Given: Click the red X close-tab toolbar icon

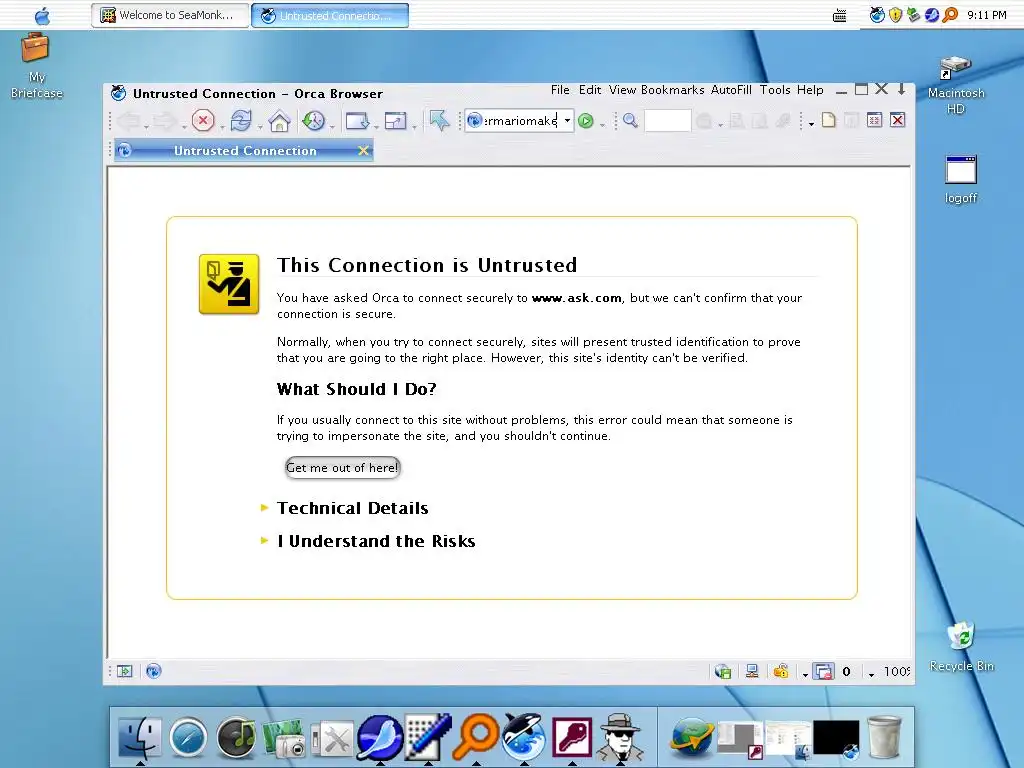Looking at the screenshot, I should tap(898, 120).
